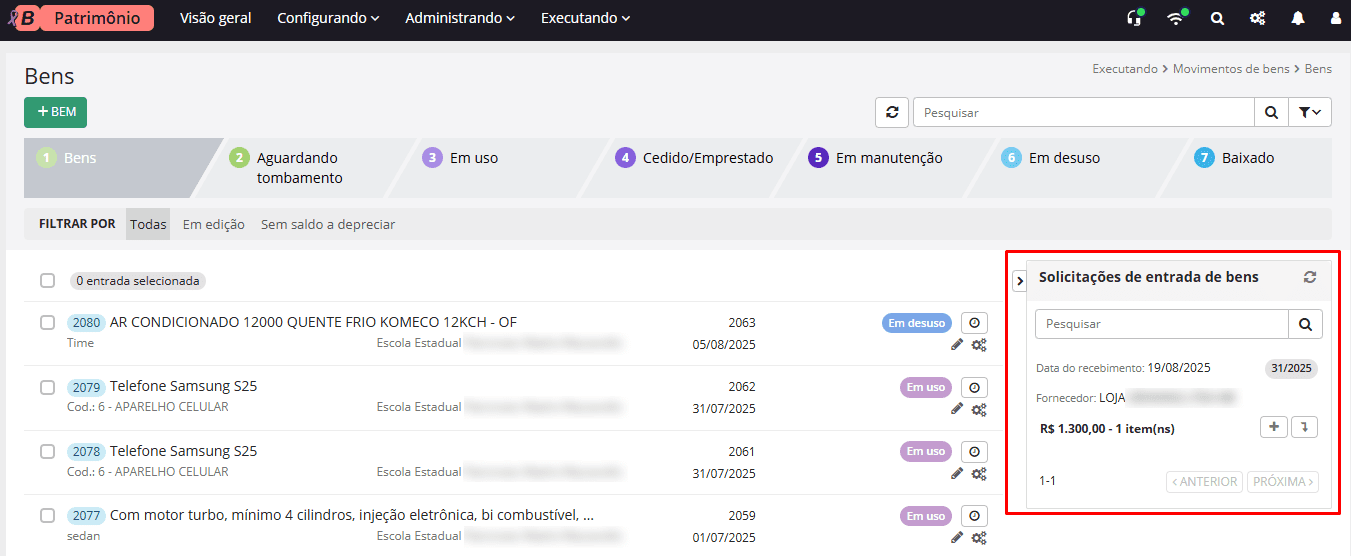
Task: Open the gears actions icon for item 2079
Action: (x=979, y=409)
